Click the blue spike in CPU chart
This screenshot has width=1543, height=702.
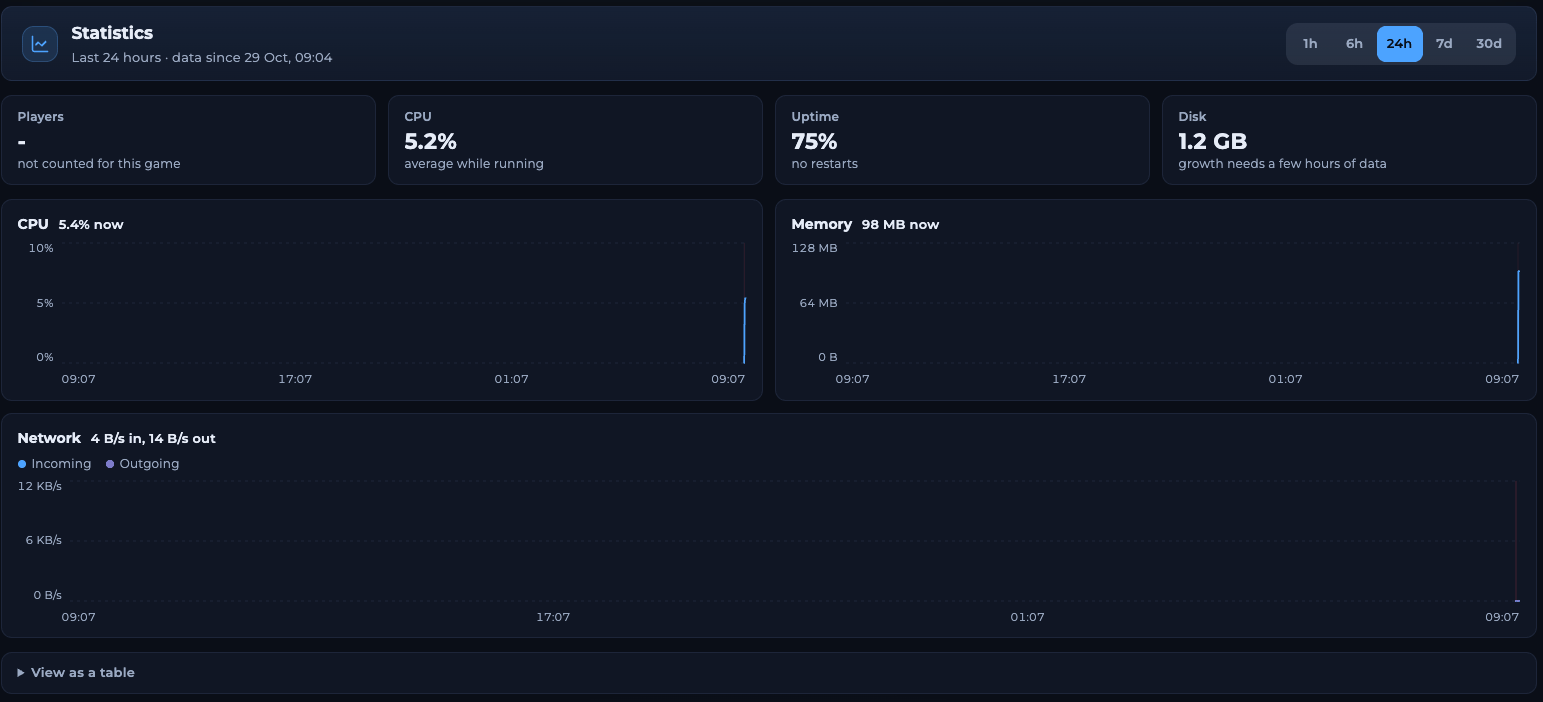pyautogui.click(x=744, y=330)
